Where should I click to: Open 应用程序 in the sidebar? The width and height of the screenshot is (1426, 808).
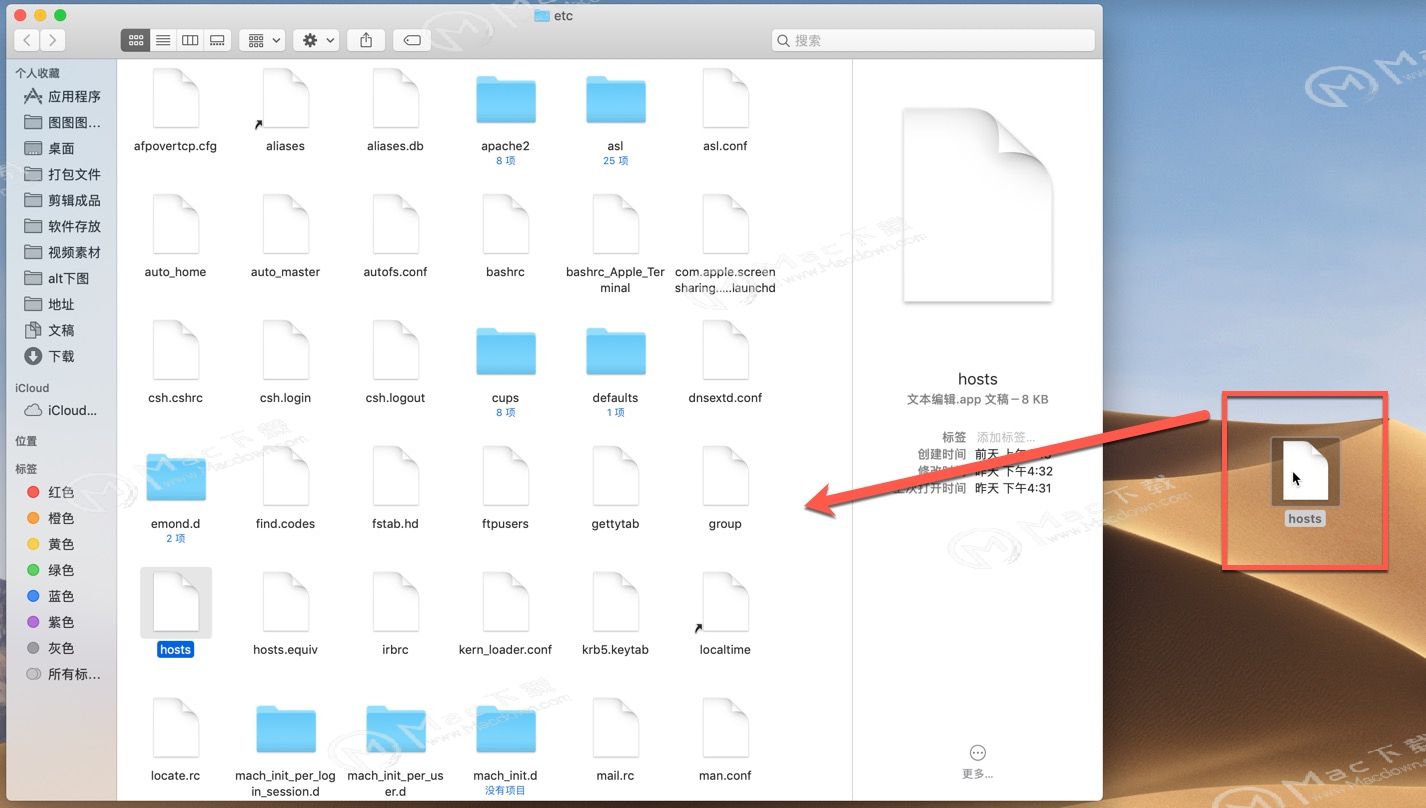[x=62, y=96]
